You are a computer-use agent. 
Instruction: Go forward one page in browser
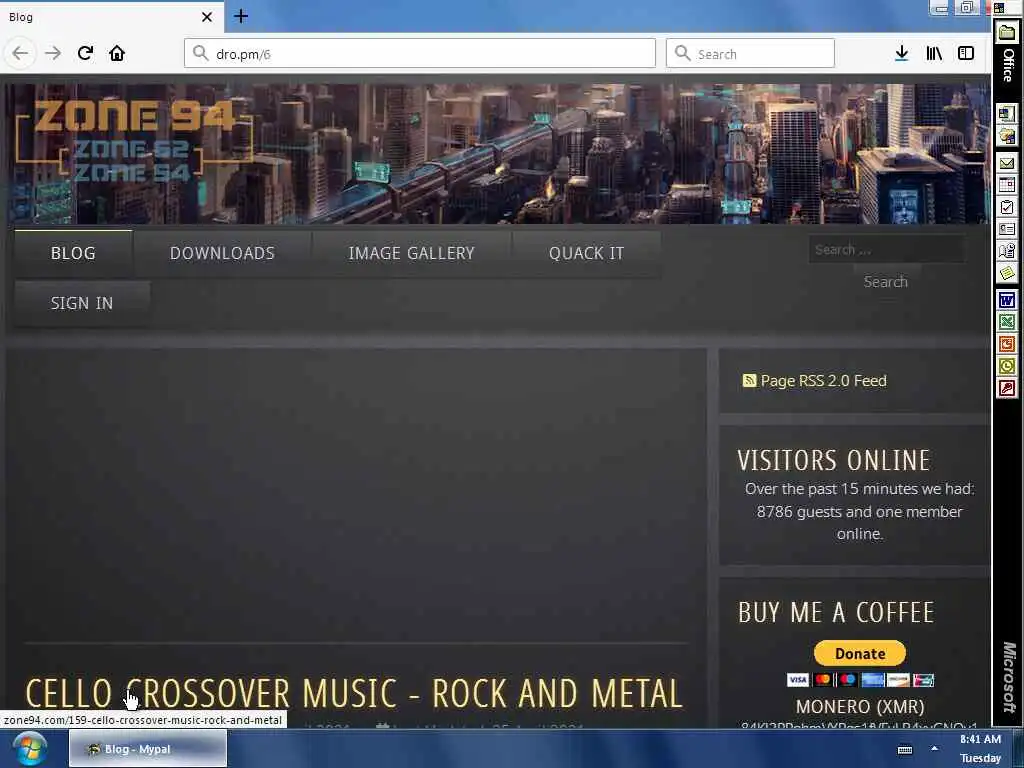click(53, 53)
